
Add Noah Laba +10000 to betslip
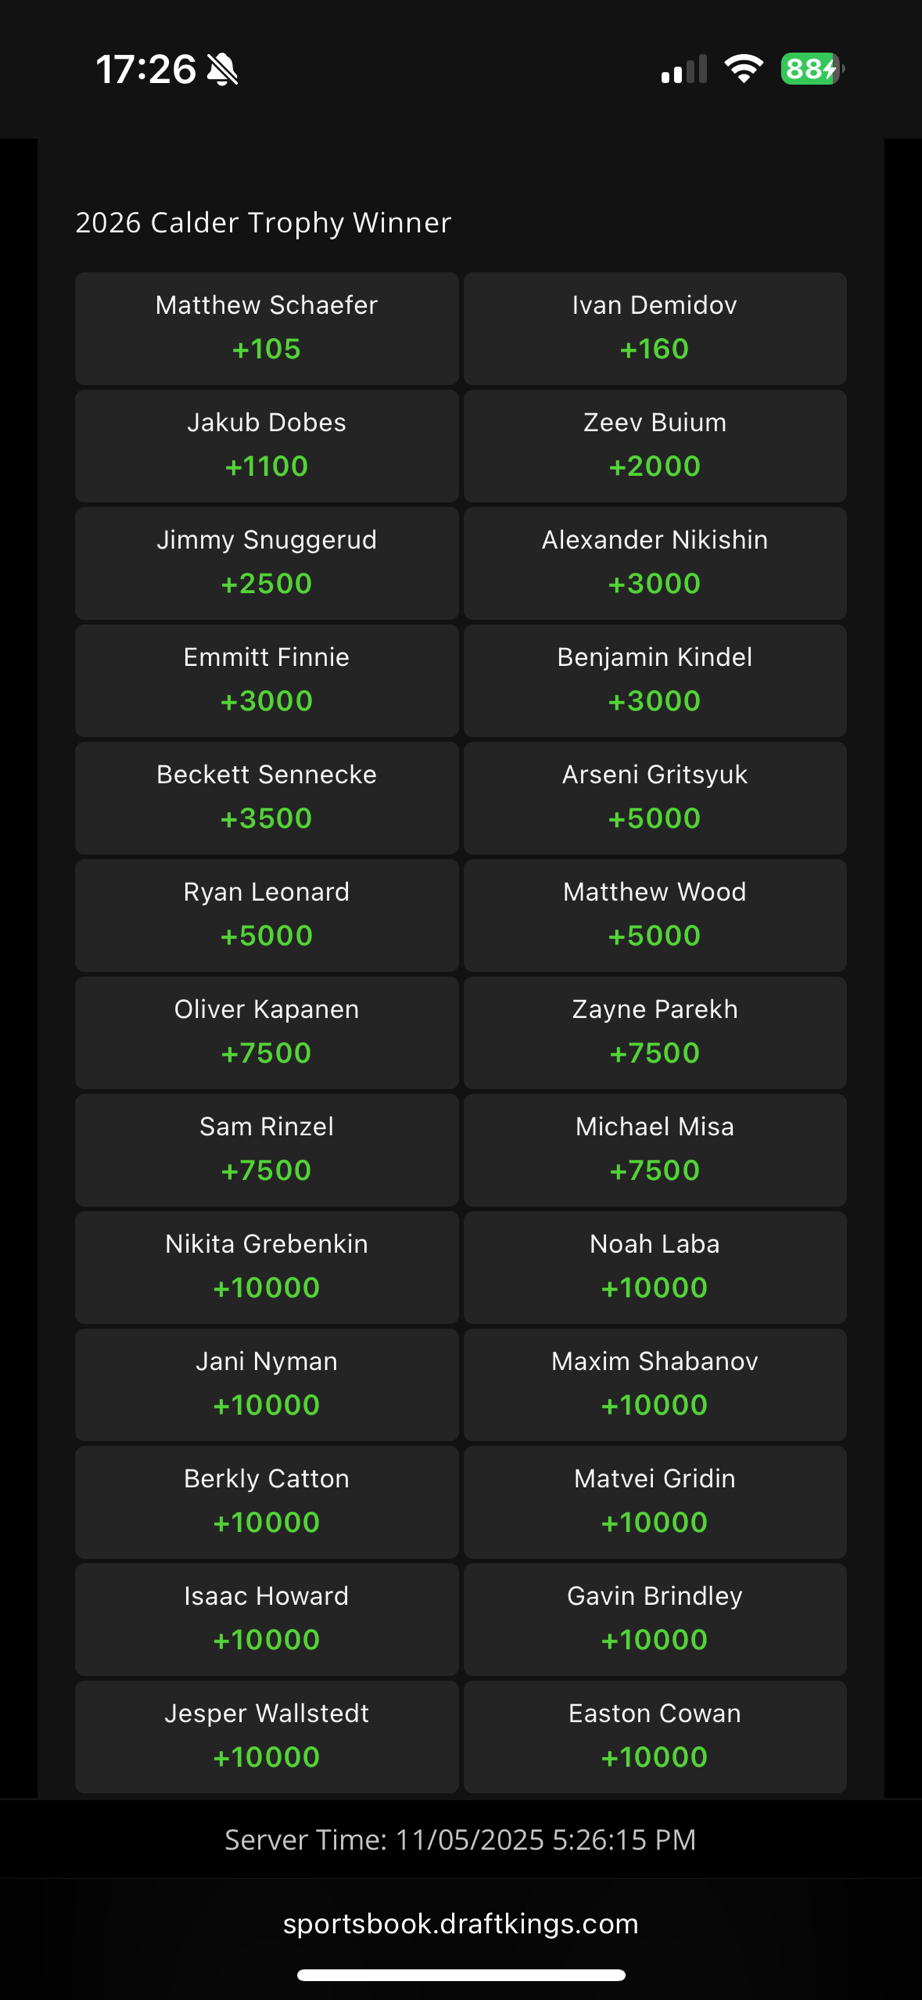click(x=655, y=1267)
